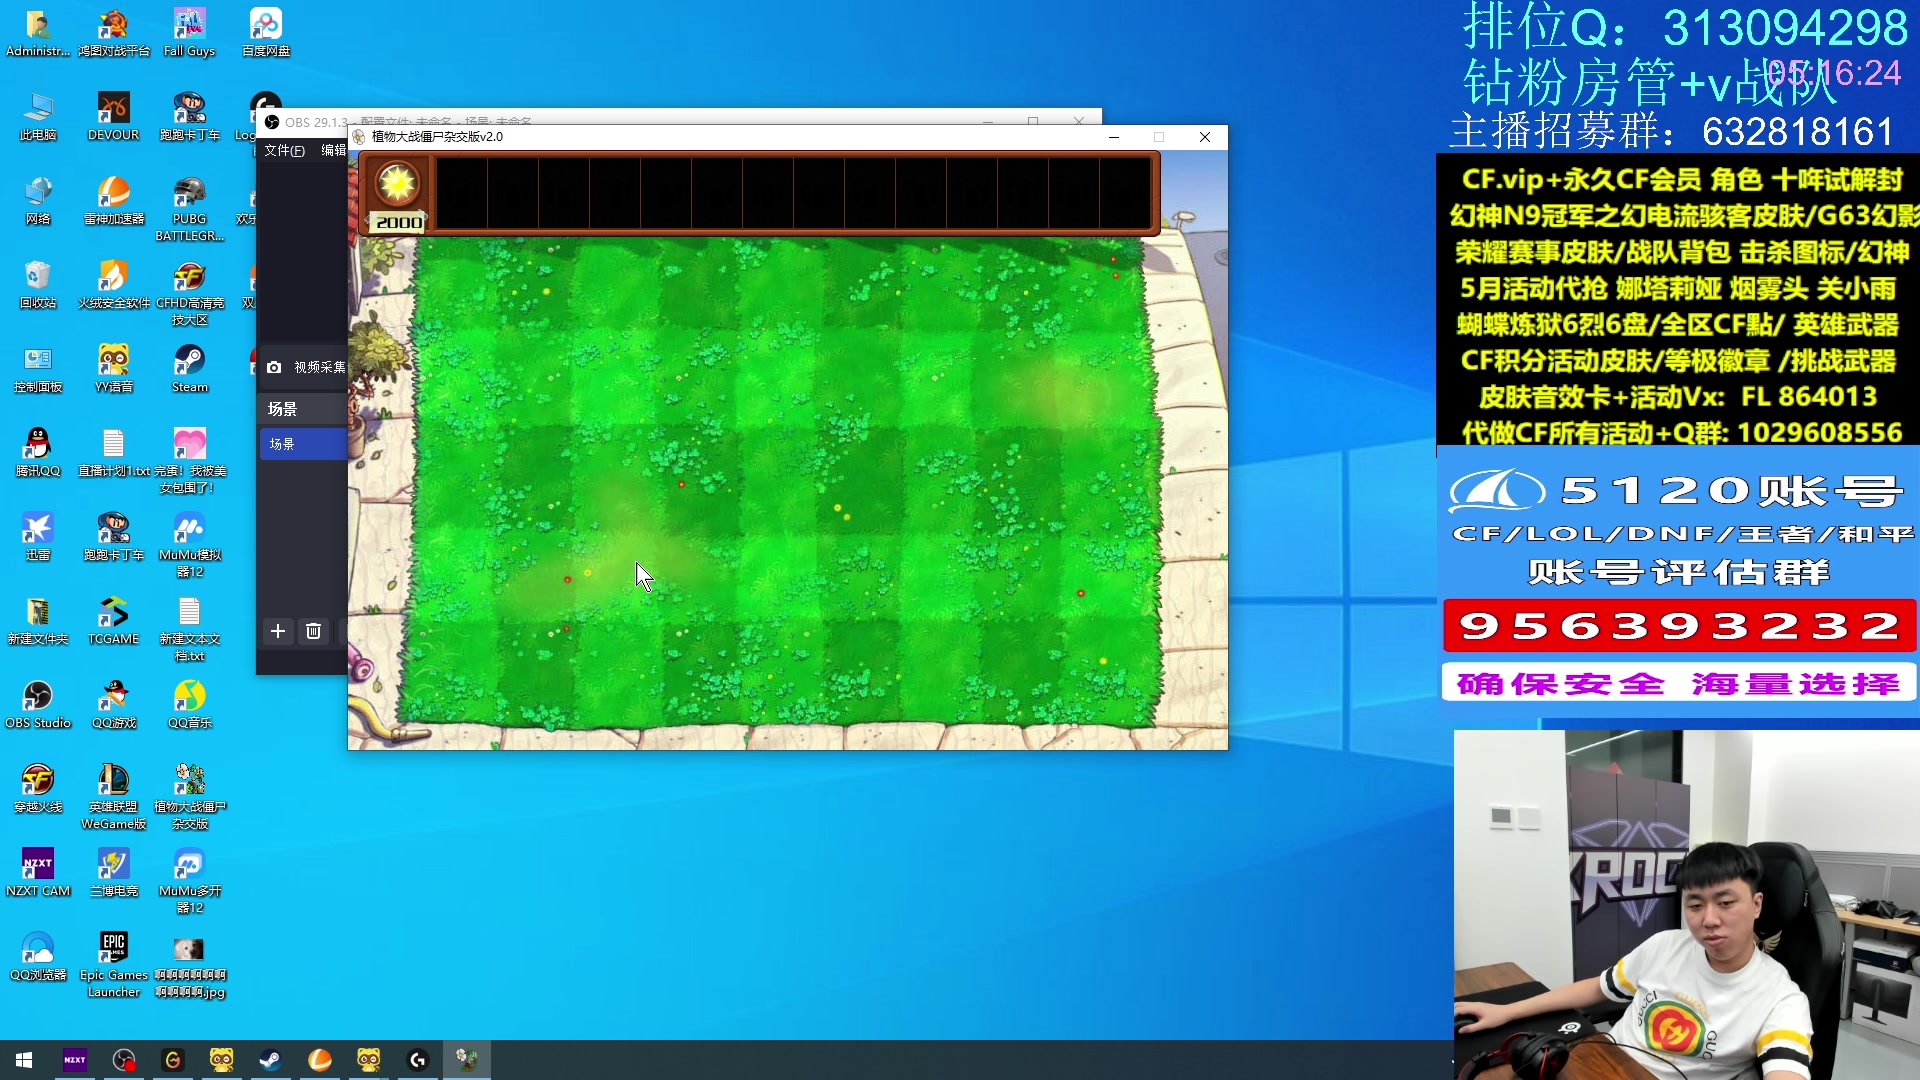The image size is (1920, 1080).
Task: Open the MuMu多开器12 desktop shortcut
Action: pyautogui.click(x=189, y=881)
